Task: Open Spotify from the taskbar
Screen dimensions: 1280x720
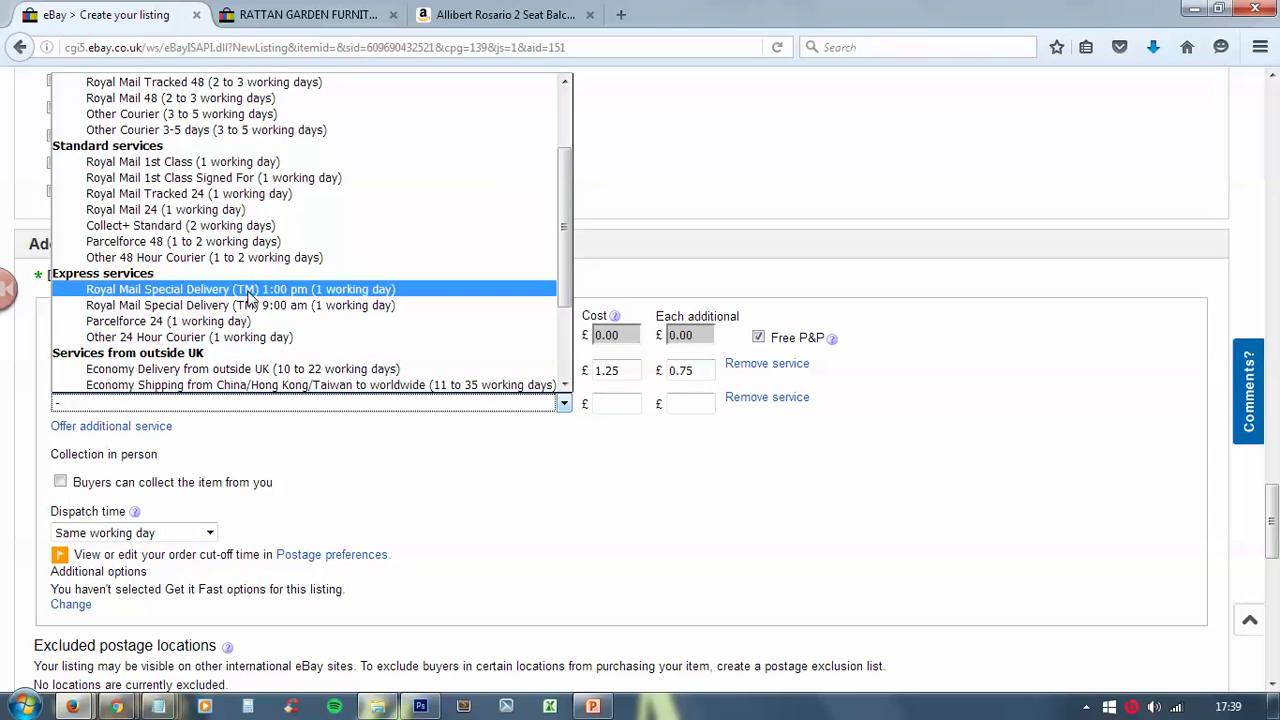Action: [334, 706]
